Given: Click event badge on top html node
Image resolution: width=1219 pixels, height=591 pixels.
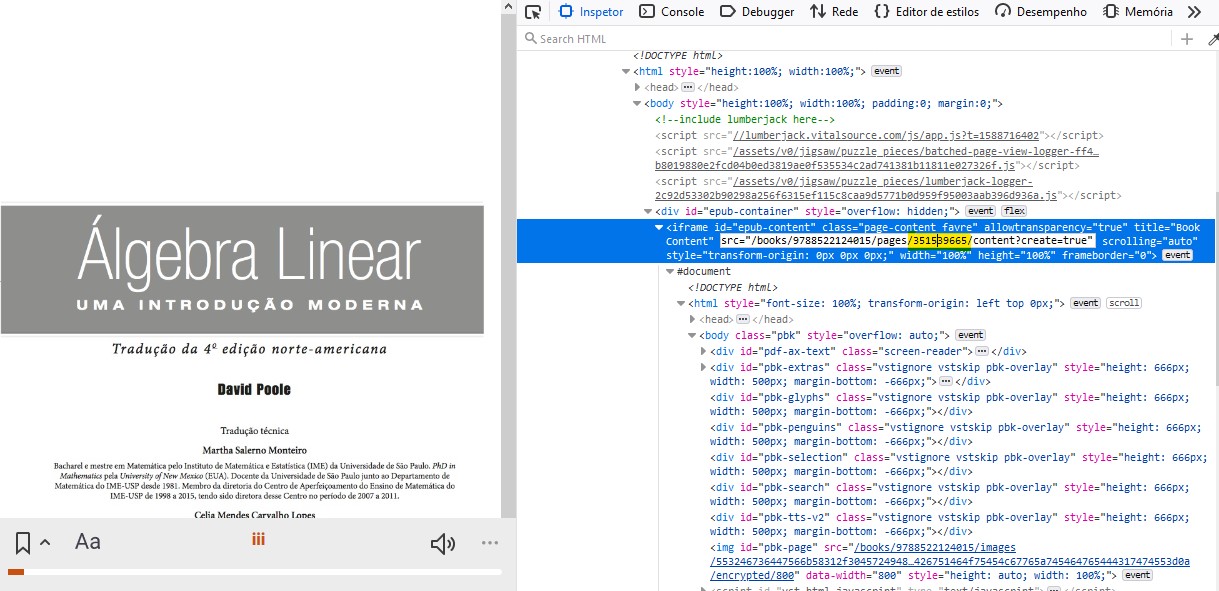Looking at the screenshot, I should (x=886, y=72).
